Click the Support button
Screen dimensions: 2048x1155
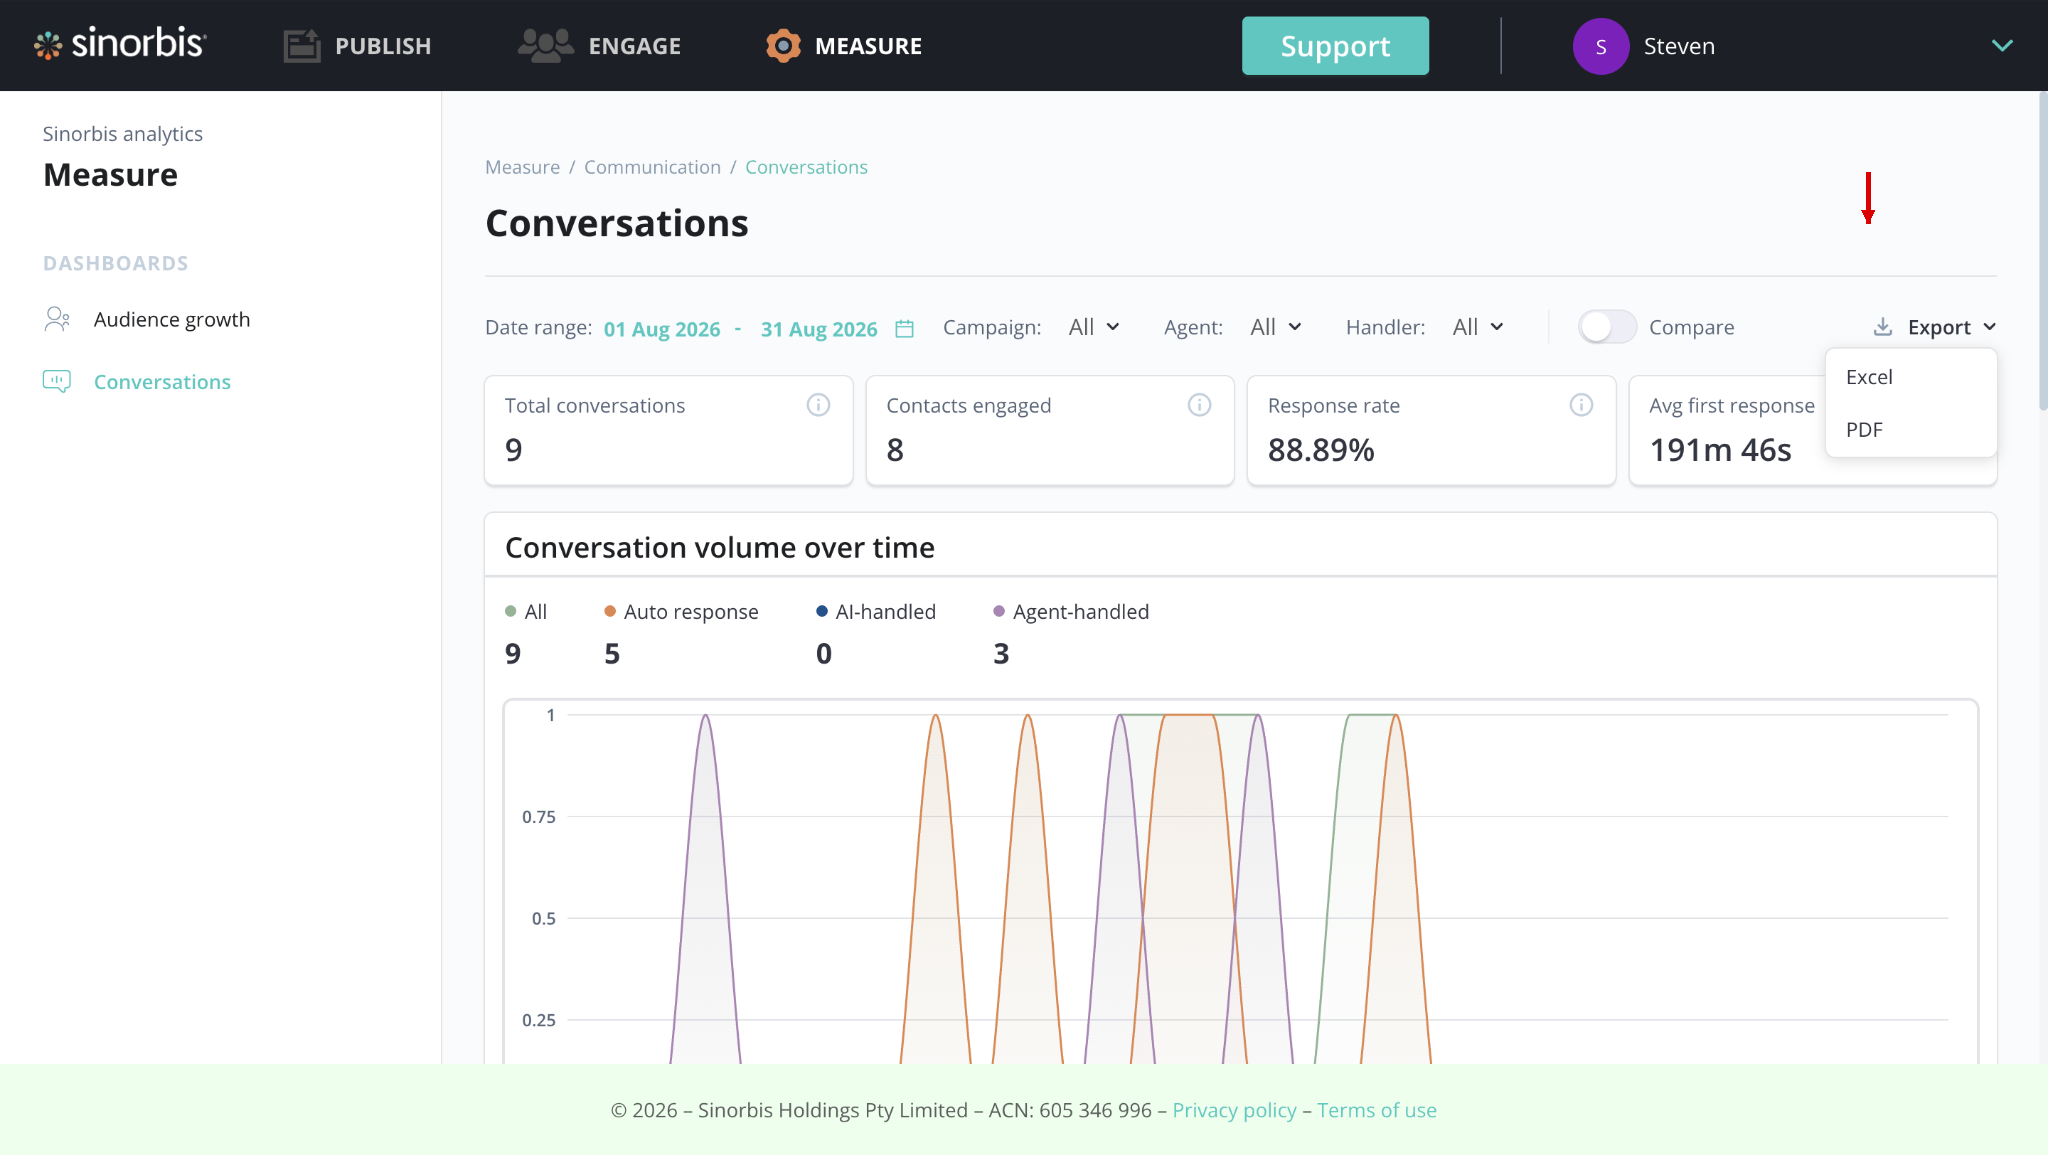[1335, 46]
